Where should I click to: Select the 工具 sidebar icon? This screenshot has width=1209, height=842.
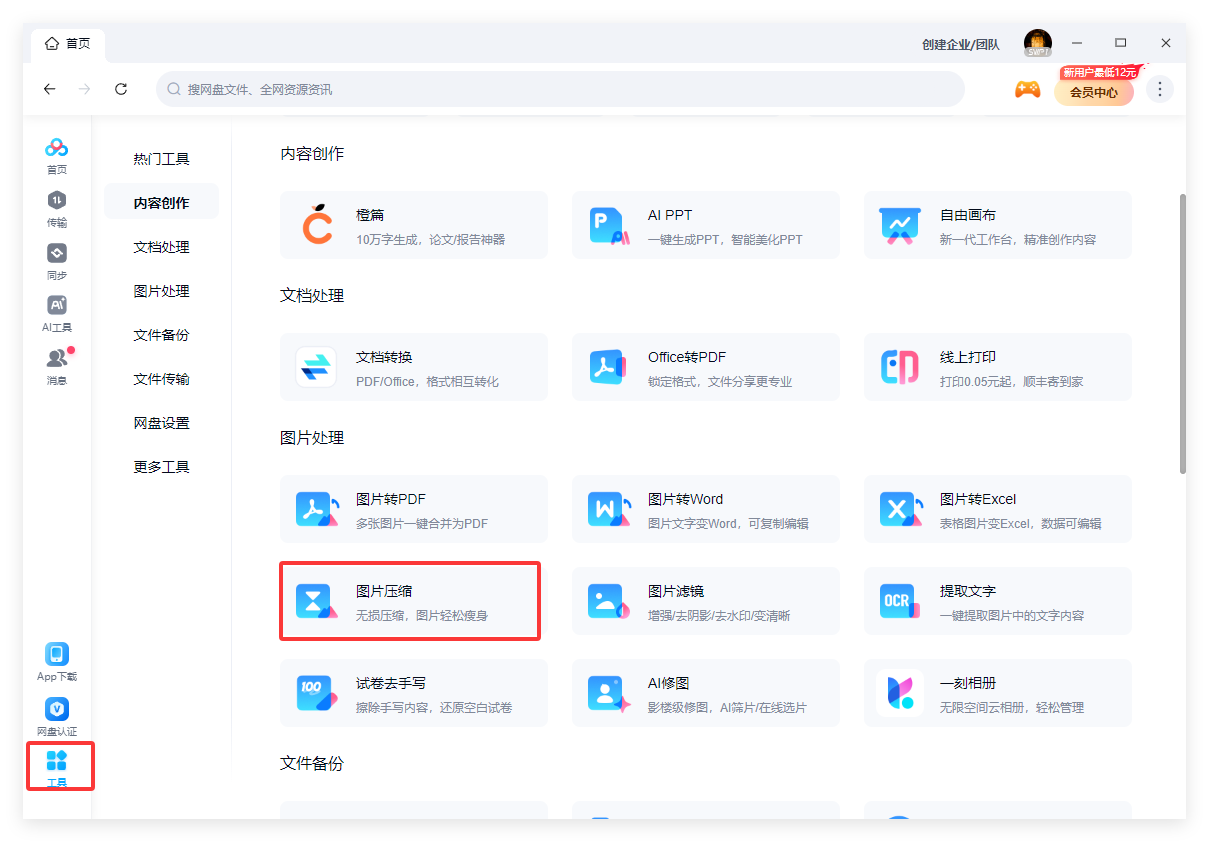coord(57,767)
